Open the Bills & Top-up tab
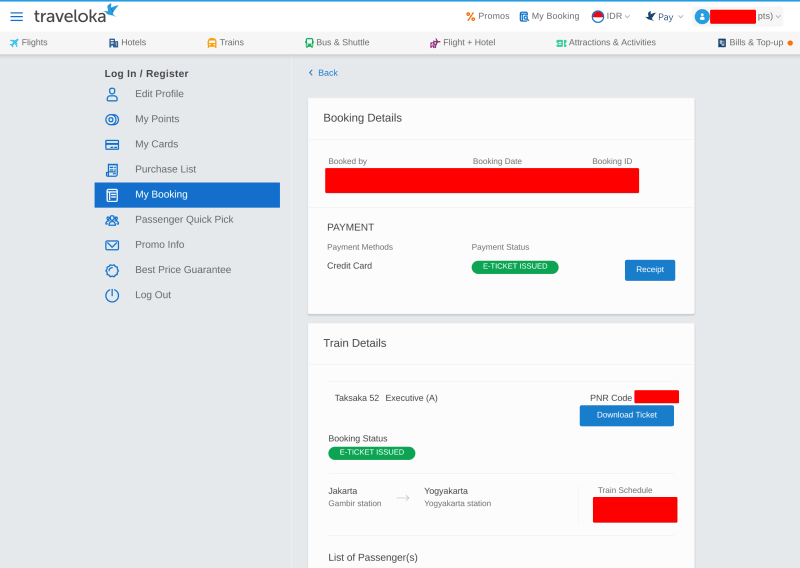Viewport: 800px width, 568px height. tap(755, 43)
